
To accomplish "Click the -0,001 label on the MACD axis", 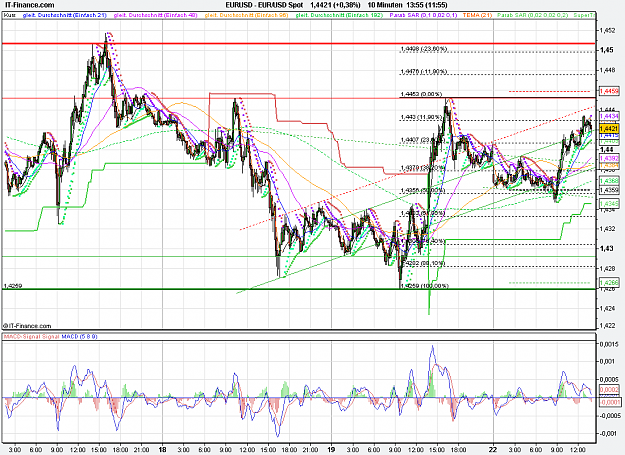I will pos(609,433).
